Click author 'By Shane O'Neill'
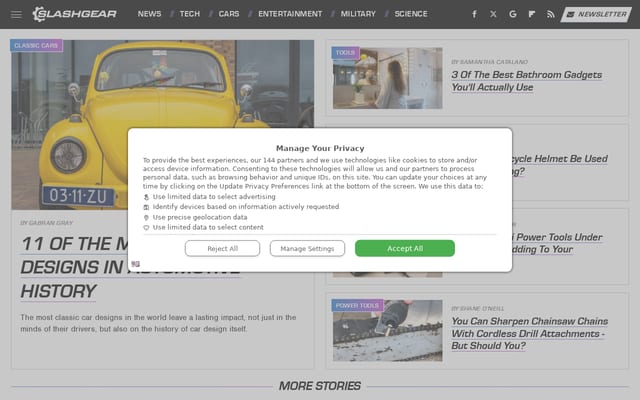 tap(478, 309)
